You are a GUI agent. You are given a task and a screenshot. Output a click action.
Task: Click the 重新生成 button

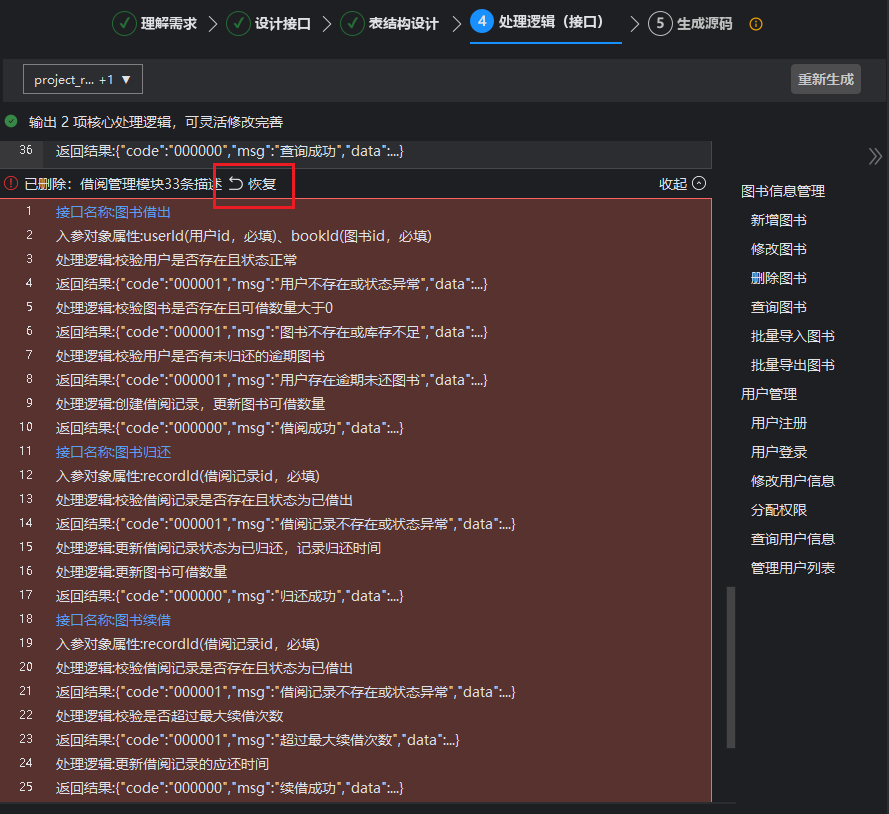click(x=825, y=79)
